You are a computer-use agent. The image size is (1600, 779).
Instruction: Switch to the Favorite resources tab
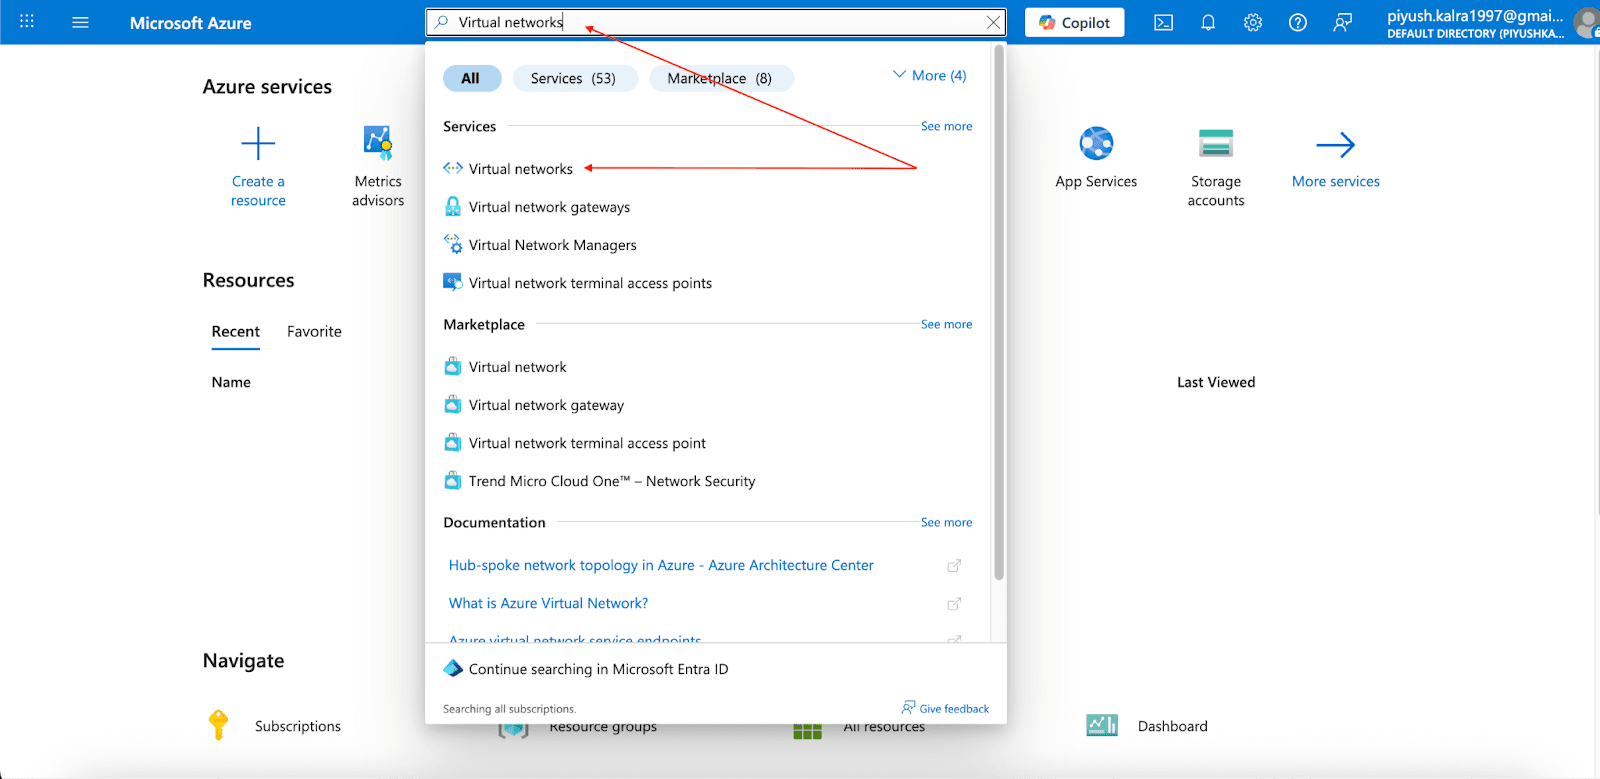pos(314,331)
